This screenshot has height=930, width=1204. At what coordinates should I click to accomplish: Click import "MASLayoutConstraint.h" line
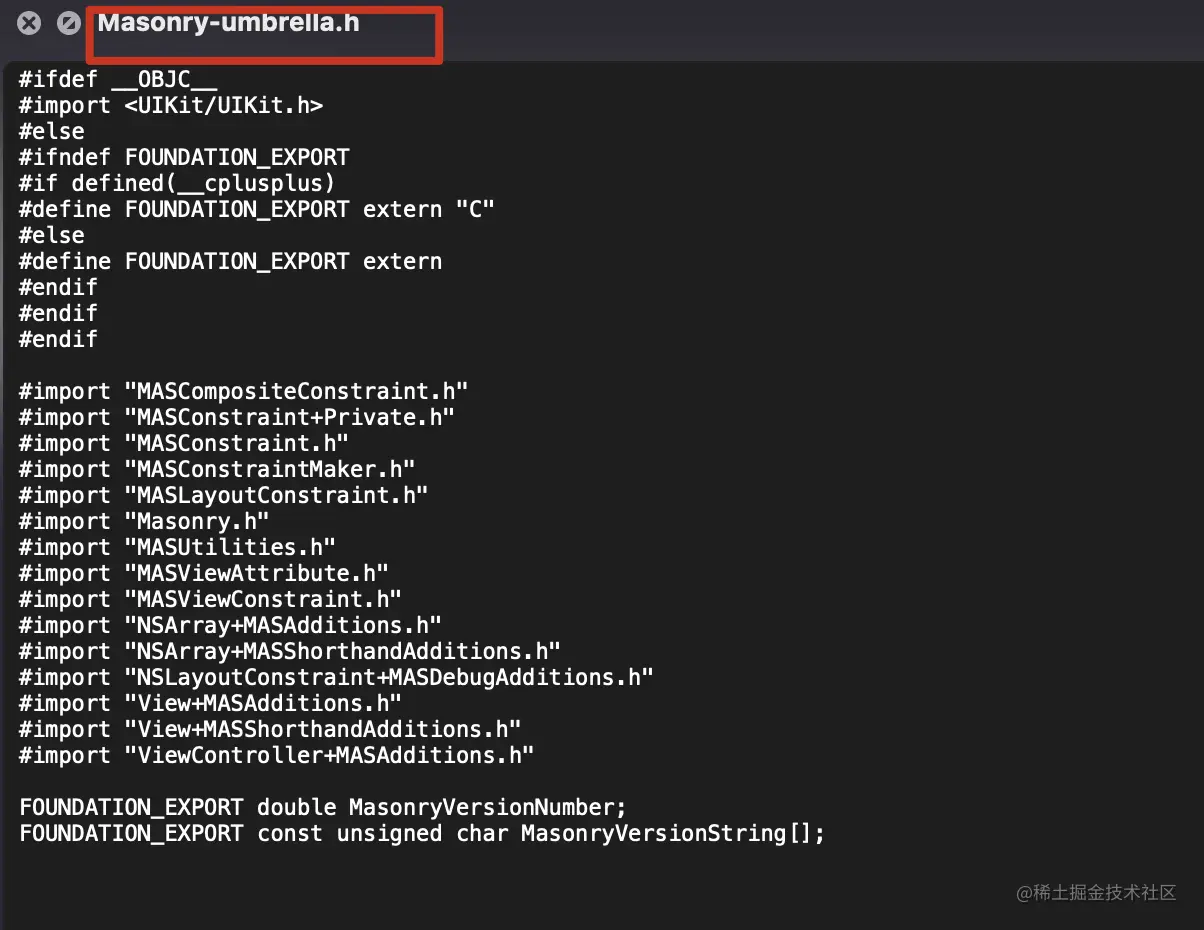[224, 495]
